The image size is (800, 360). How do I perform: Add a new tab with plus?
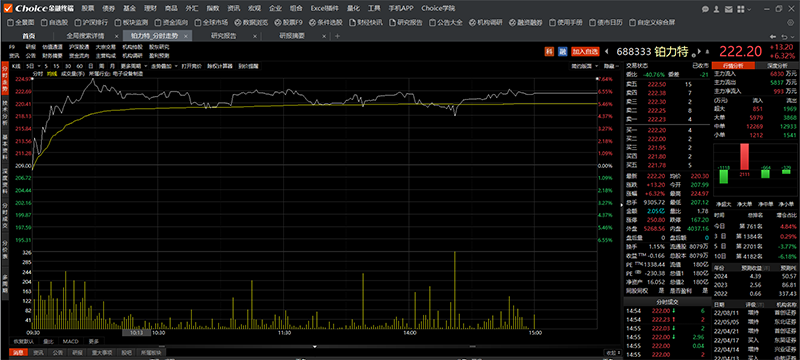click(337, 36)
